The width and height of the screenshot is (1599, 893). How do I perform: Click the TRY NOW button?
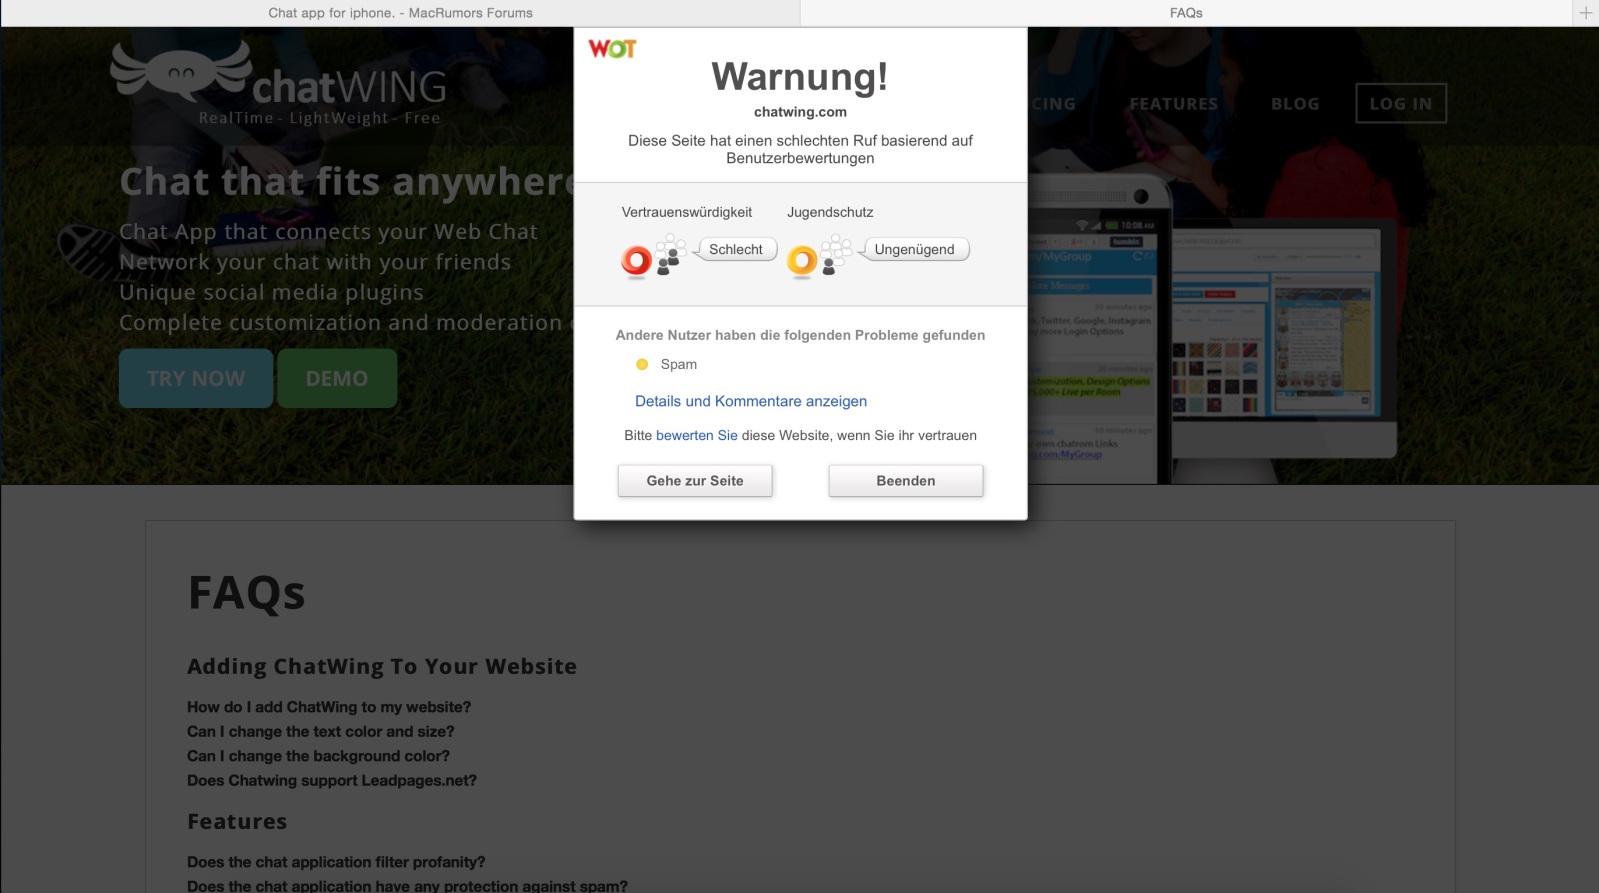(196, 378)
